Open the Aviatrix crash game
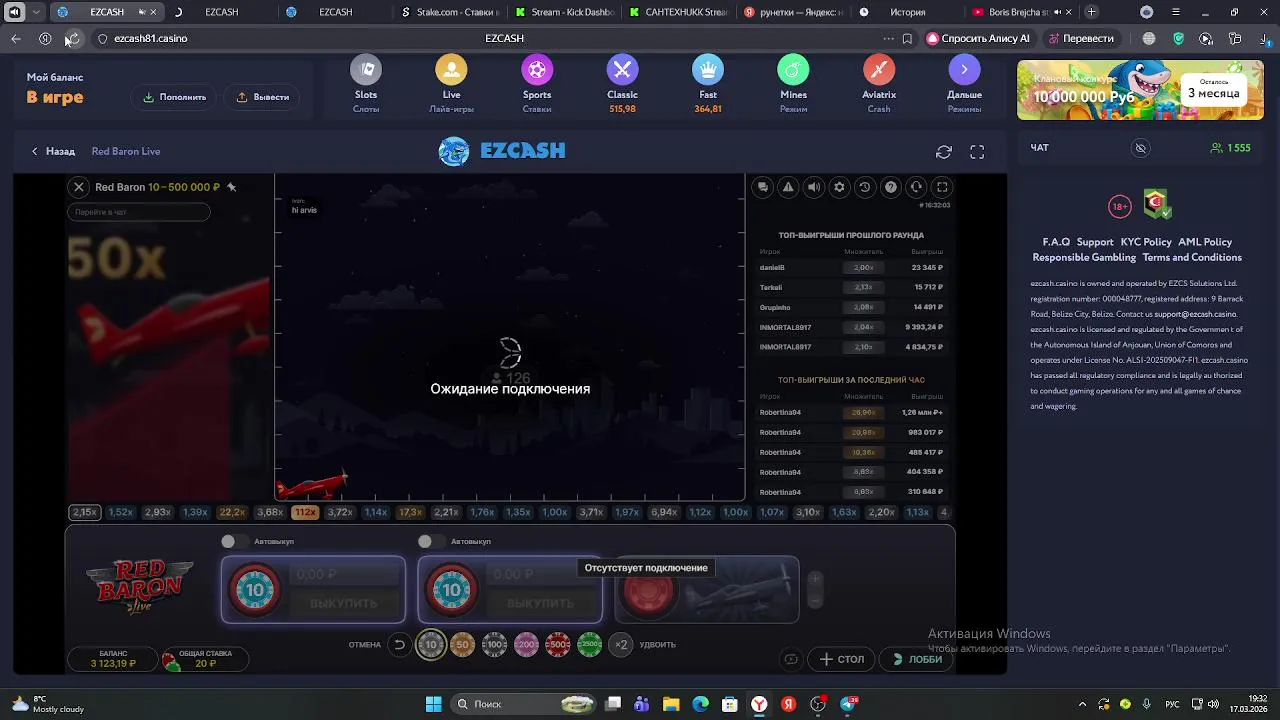 tap(879, 70)
